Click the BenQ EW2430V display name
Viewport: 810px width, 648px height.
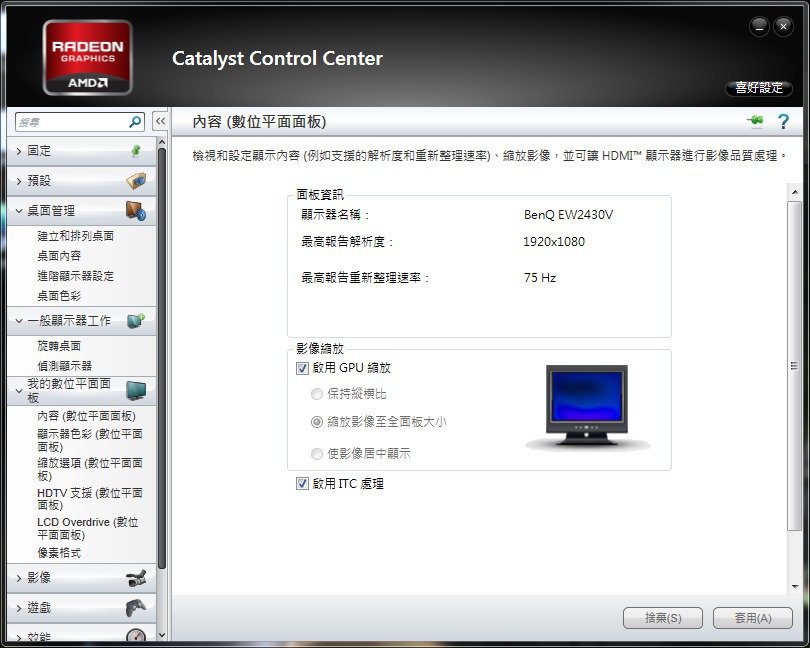(x=568, y=214)
